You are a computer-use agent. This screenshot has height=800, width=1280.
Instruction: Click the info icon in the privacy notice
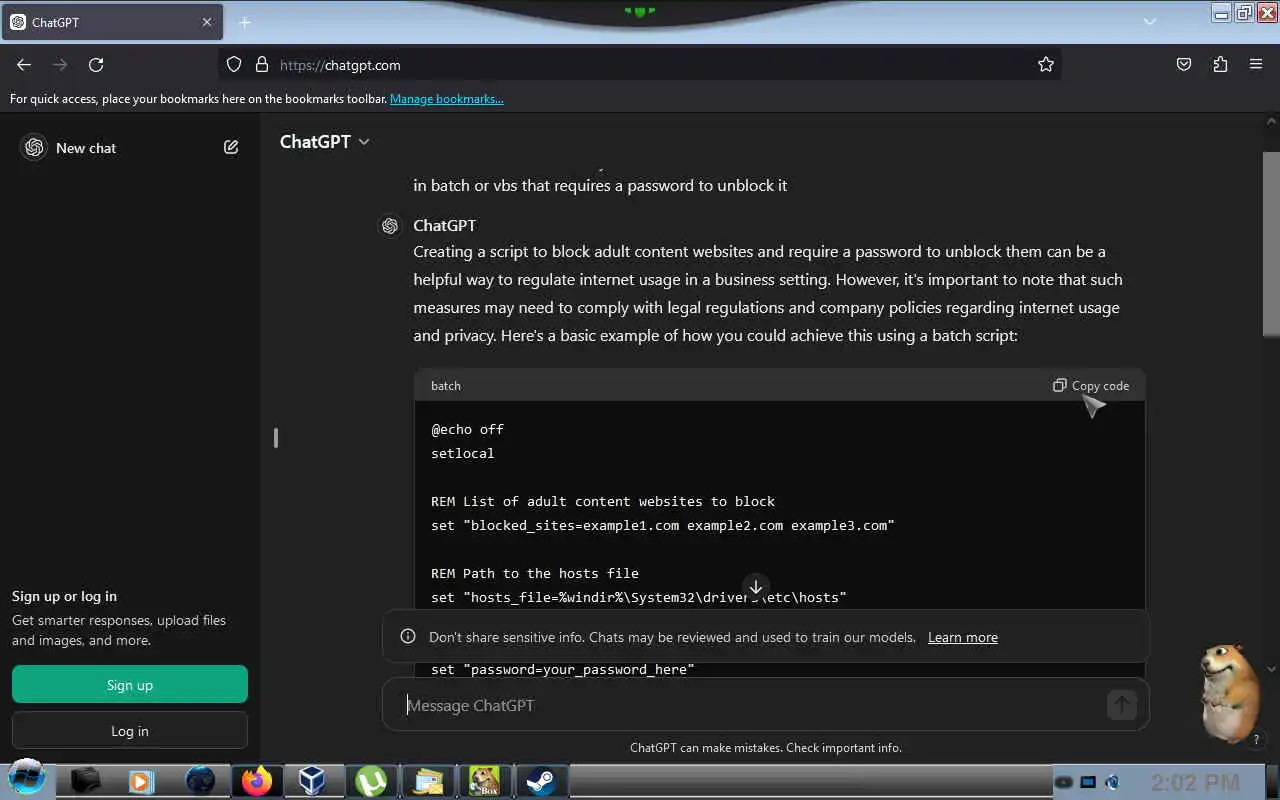coord(408,637)
